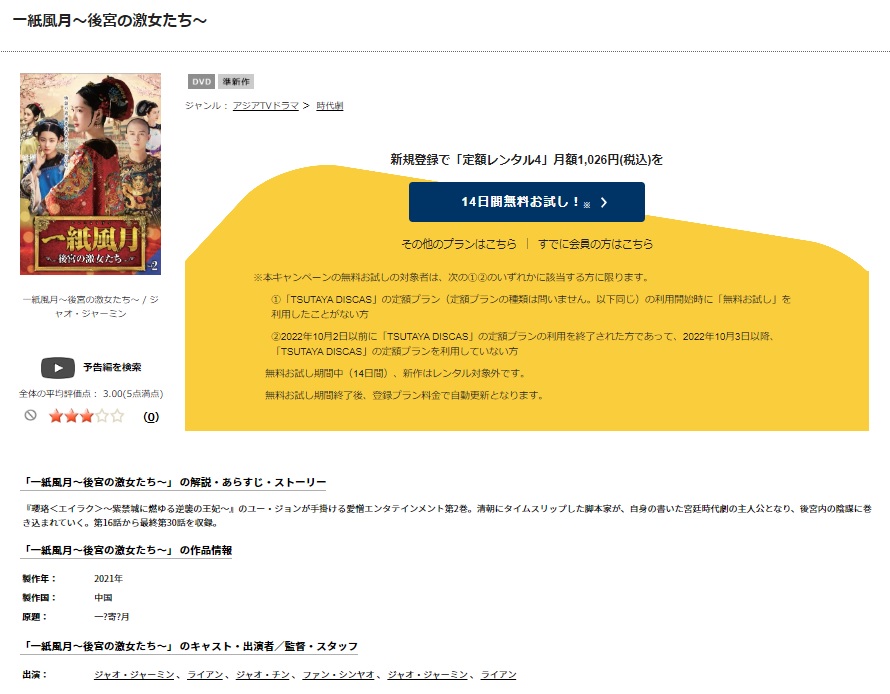This screenshot has height=694, width=890.
Task: Start the 14日間無料お試し trial button
Action: pyautogui.click(x=527, y=202)
